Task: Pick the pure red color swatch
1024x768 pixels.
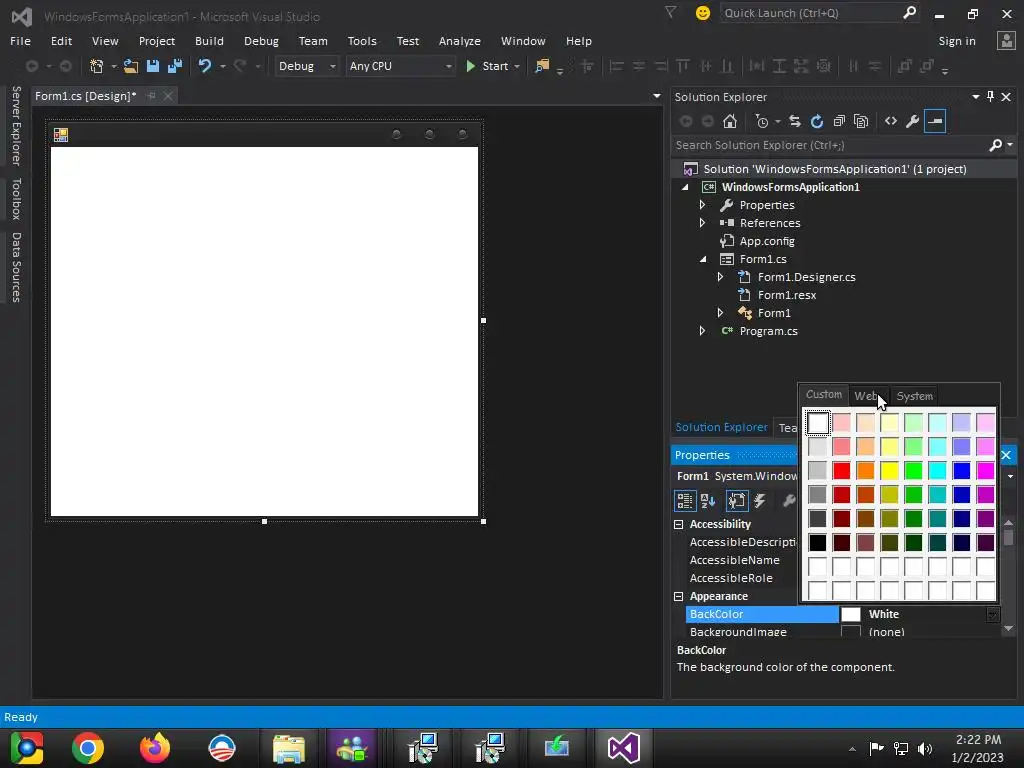Action: coord(842,470)
